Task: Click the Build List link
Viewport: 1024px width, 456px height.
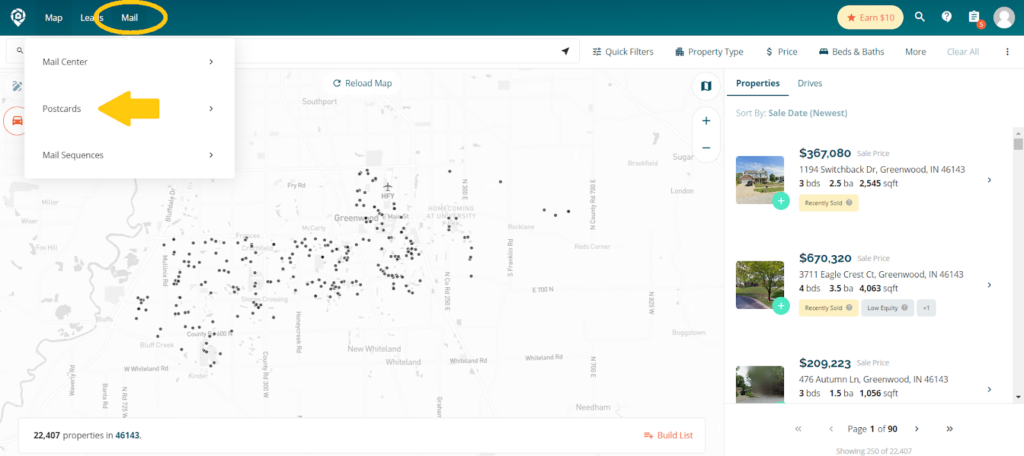Action: click(668, 435)
